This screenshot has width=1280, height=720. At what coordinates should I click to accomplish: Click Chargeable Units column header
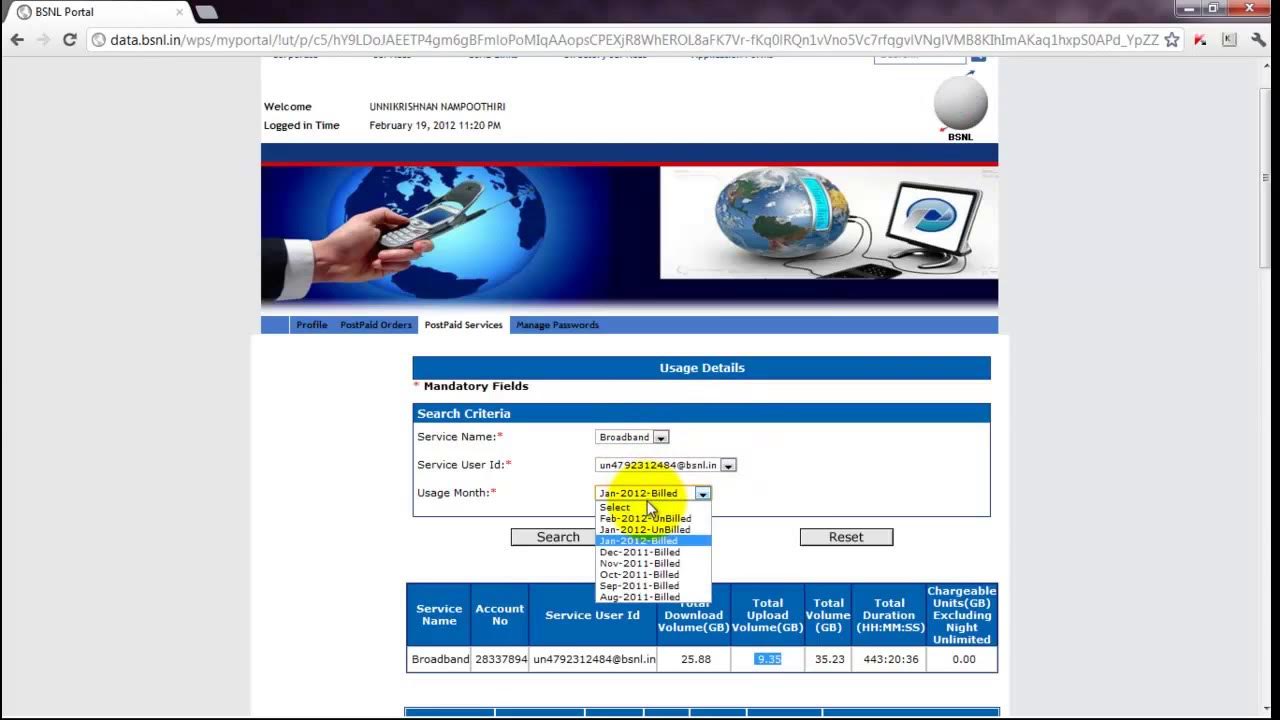962,615
